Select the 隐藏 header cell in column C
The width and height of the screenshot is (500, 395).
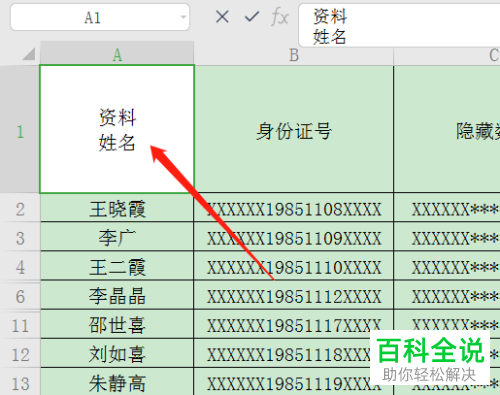coord(447,129)
